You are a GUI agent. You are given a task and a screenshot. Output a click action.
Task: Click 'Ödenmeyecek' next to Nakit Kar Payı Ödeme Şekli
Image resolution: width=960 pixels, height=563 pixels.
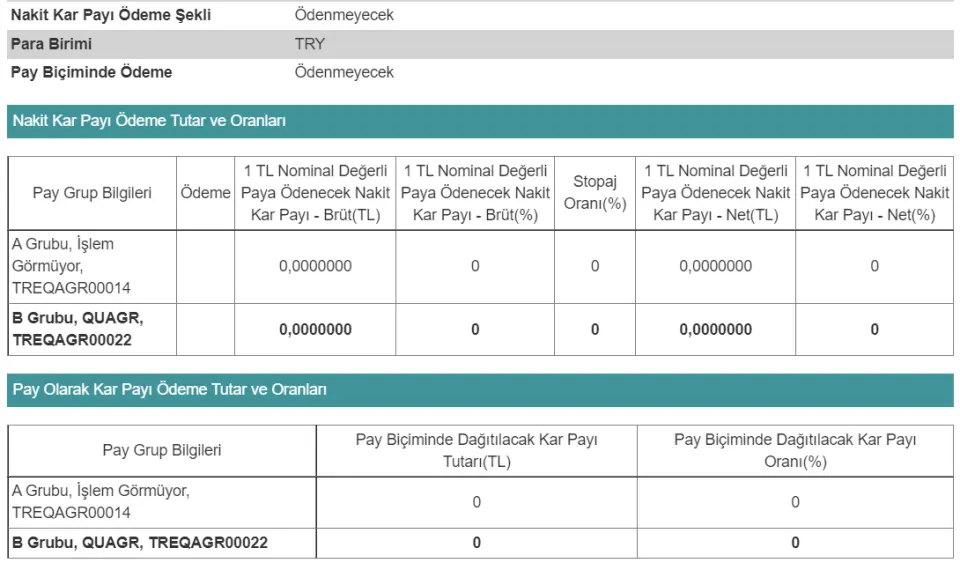[344, 16]
